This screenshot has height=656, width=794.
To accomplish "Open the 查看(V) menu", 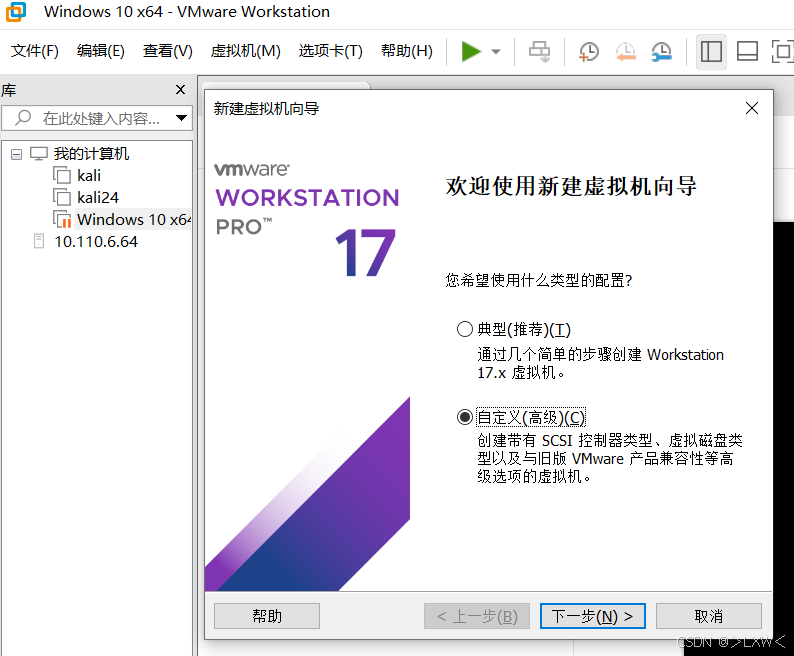I will 168,51.
